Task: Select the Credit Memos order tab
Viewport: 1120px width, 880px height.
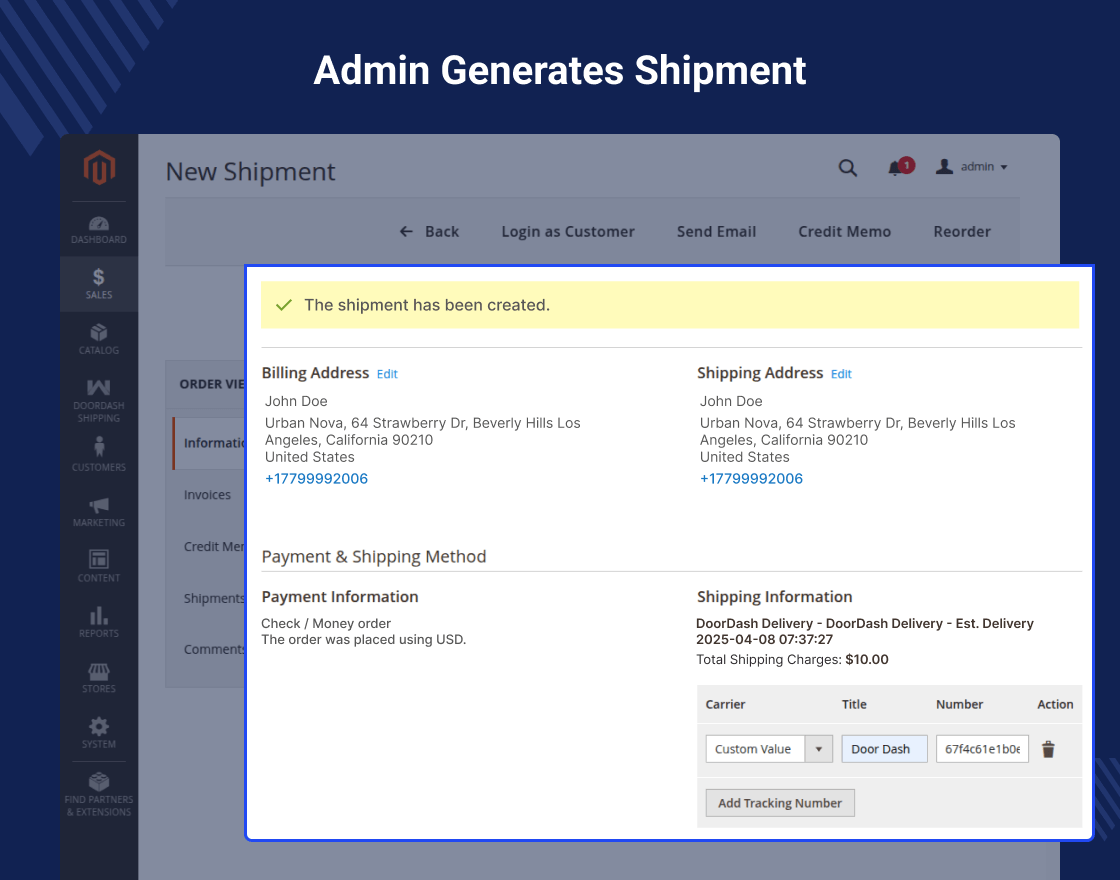Action: click(x=214, y=546)
